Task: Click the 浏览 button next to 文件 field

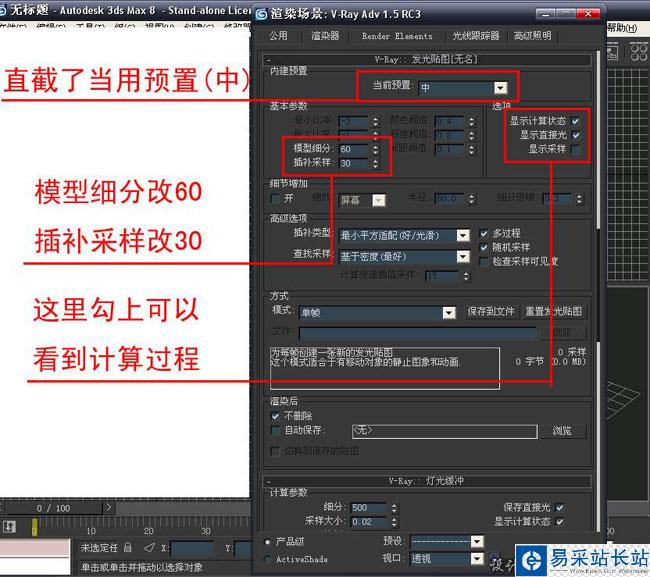Action: [562, 332]
